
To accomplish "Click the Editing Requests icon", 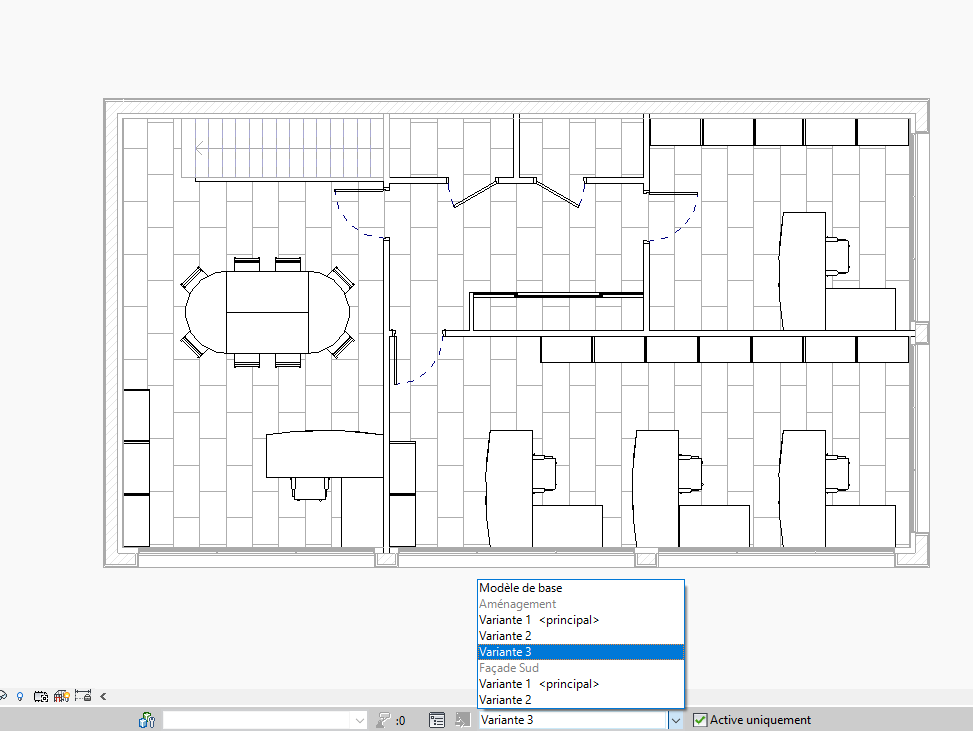I will point(383,720).
